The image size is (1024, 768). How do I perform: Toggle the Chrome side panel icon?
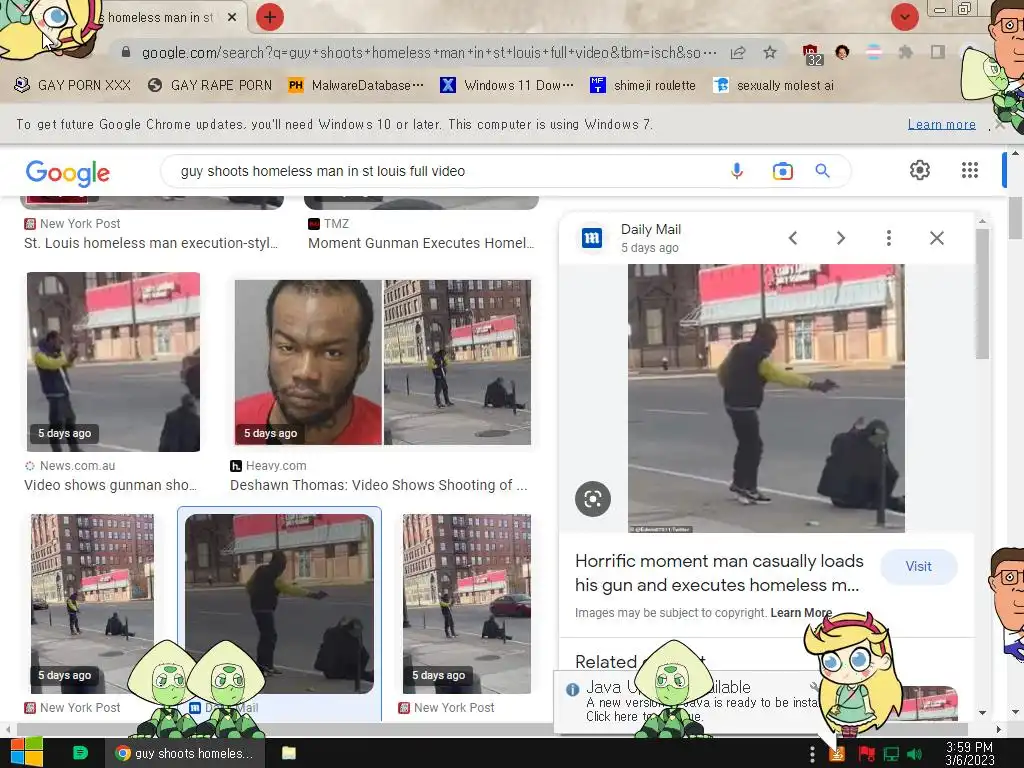(938, 52)
